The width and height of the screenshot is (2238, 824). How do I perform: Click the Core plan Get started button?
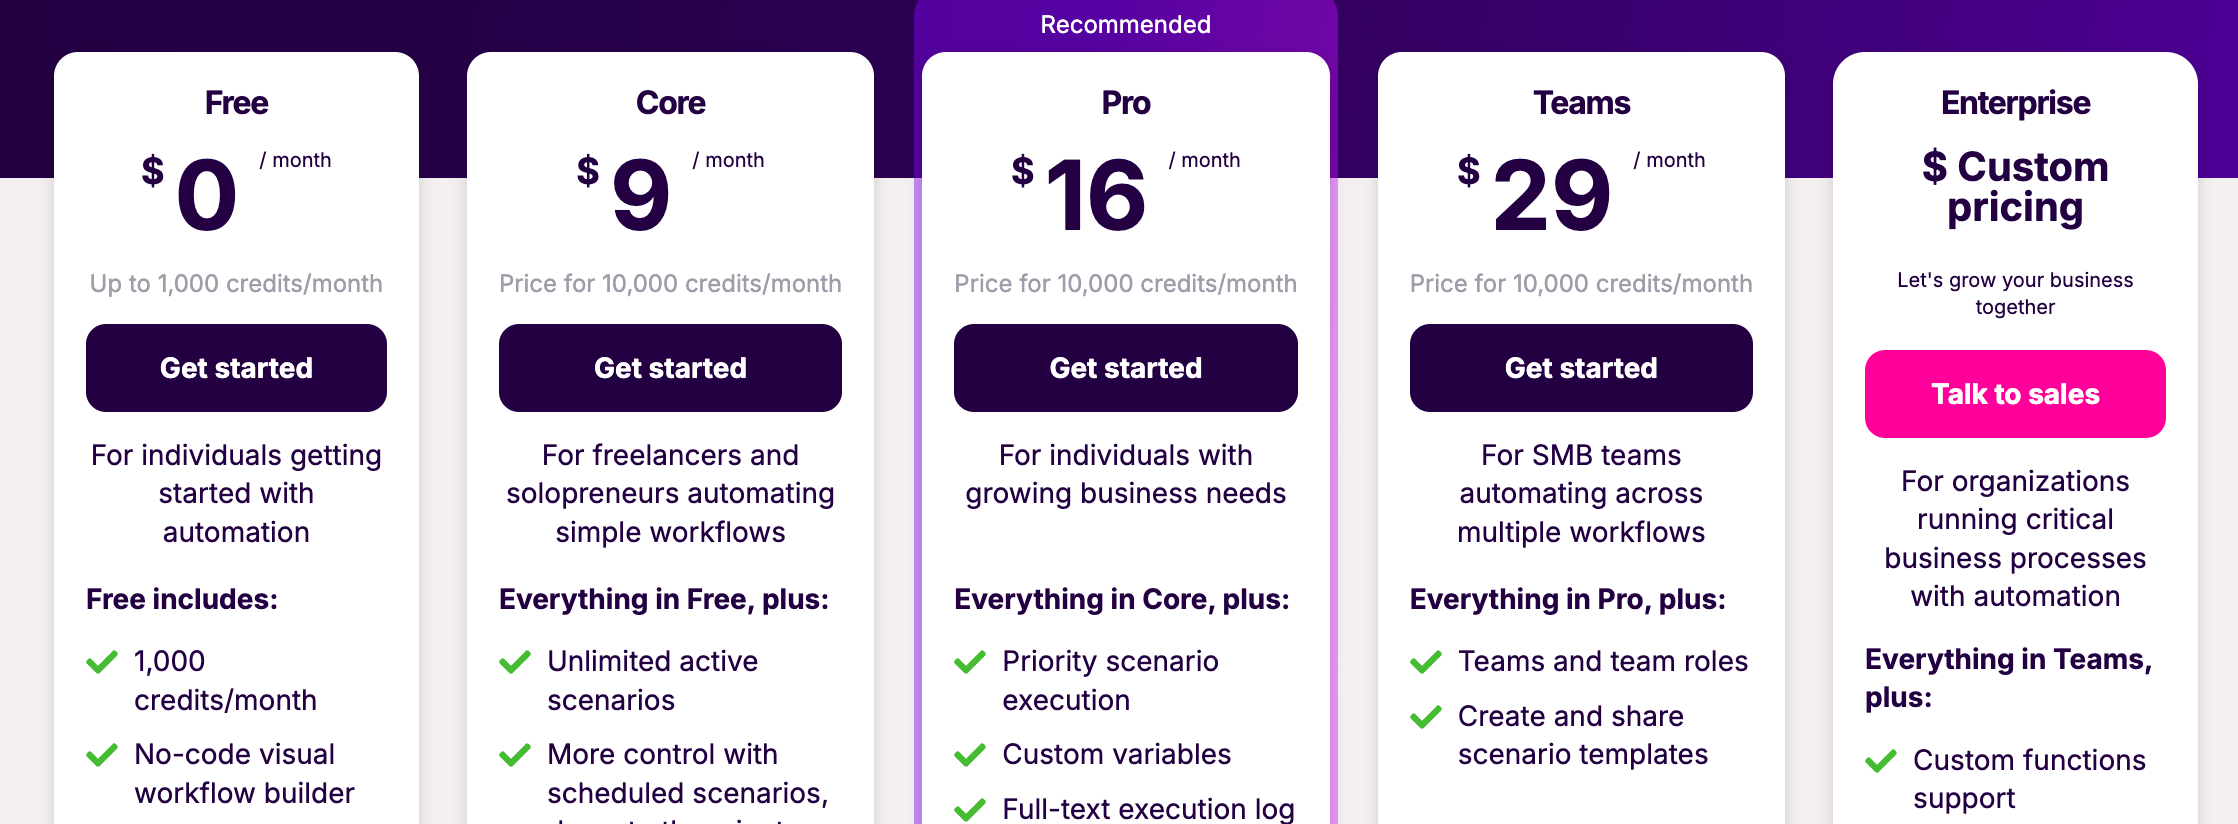(670, 368)
